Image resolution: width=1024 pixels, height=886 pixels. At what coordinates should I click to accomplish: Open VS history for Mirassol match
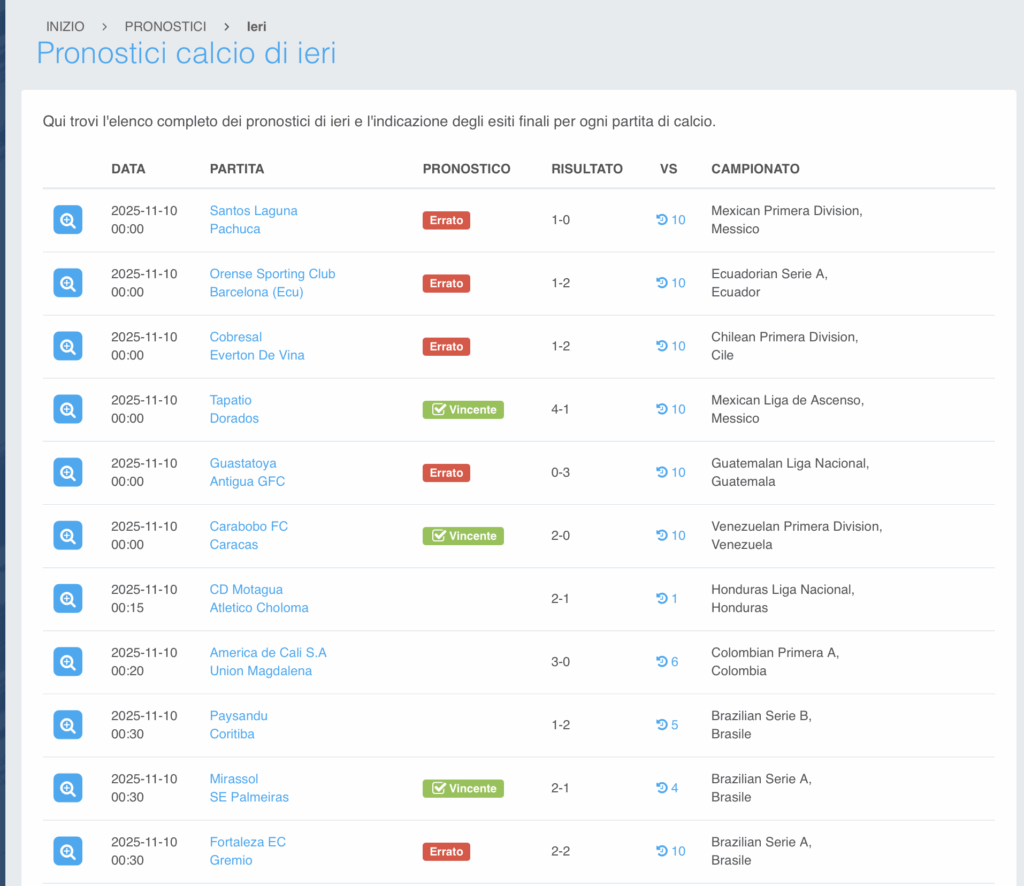click(x=667, y=788)
